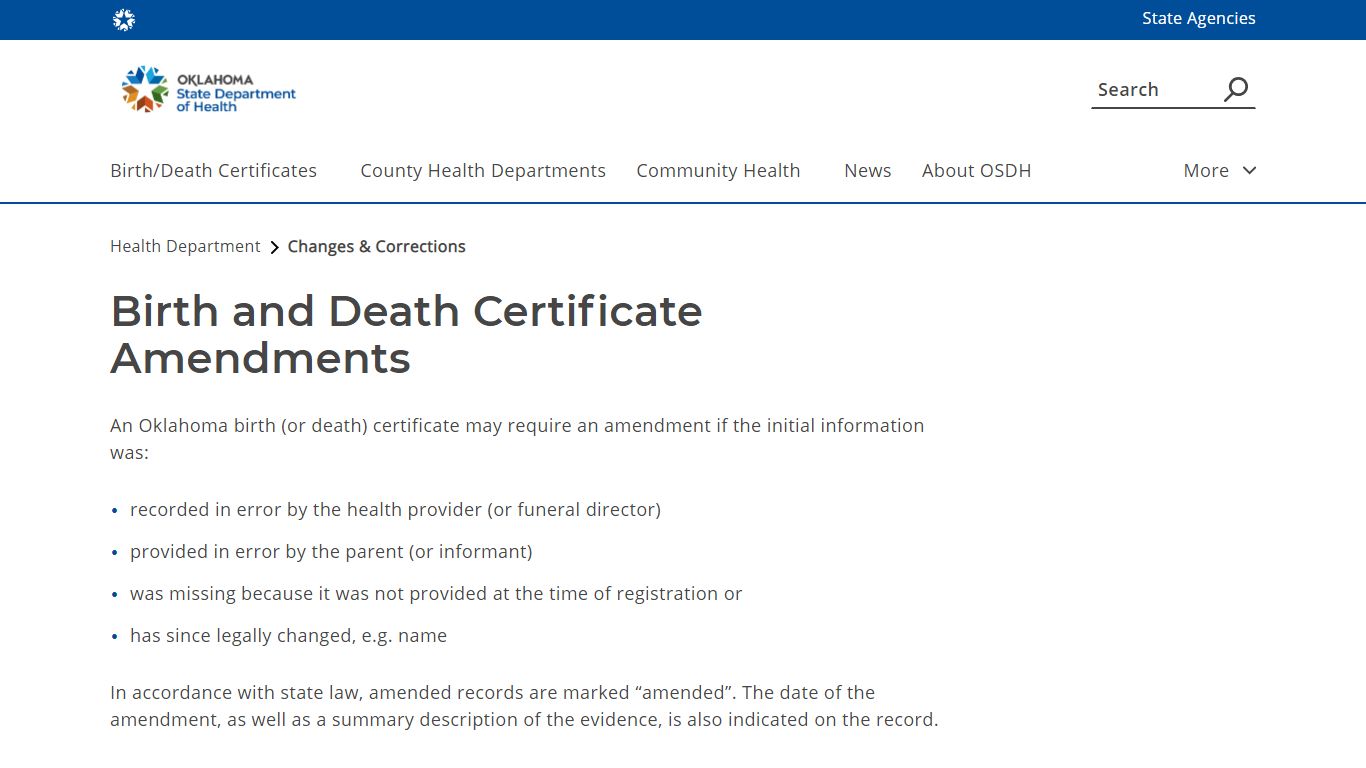The image size is (1366, 768).
Task: Open the Community Health menu
Action: 718,170
